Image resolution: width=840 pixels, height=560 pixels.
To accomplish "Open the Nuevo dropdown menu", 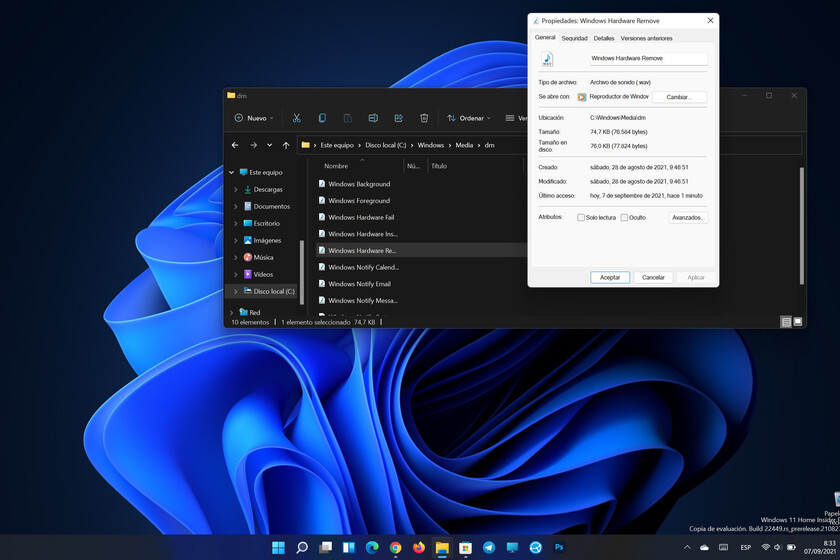I will click(254, 118).
